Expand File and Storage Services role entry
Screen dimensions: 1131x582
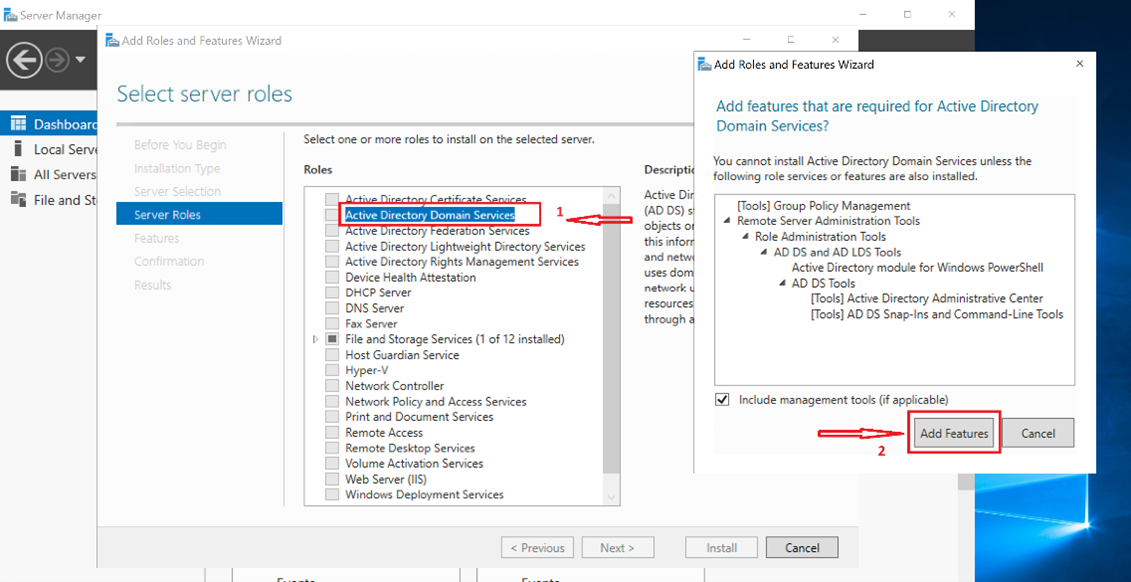coord(314,338)
